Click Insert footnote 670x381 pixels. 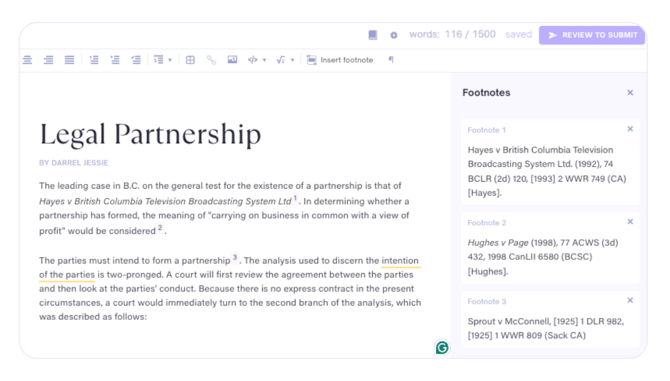click(340, 60)
